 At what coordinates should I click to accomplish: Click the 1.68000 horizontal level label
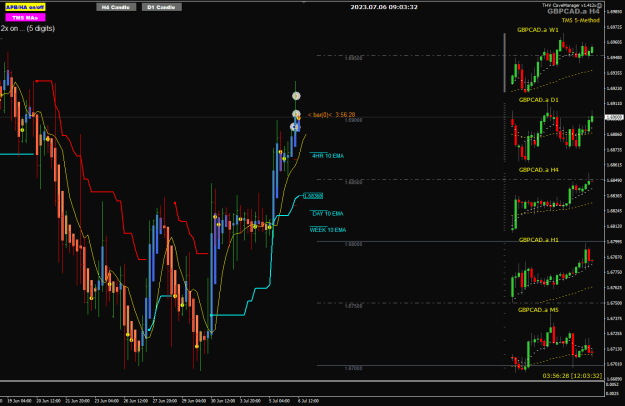353,244
